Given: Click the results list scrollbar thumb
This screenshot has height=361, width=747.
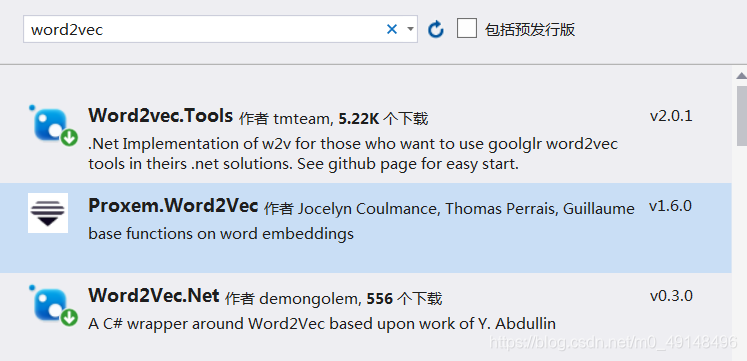Looking at the screenshot, I should tap(742, 115).
